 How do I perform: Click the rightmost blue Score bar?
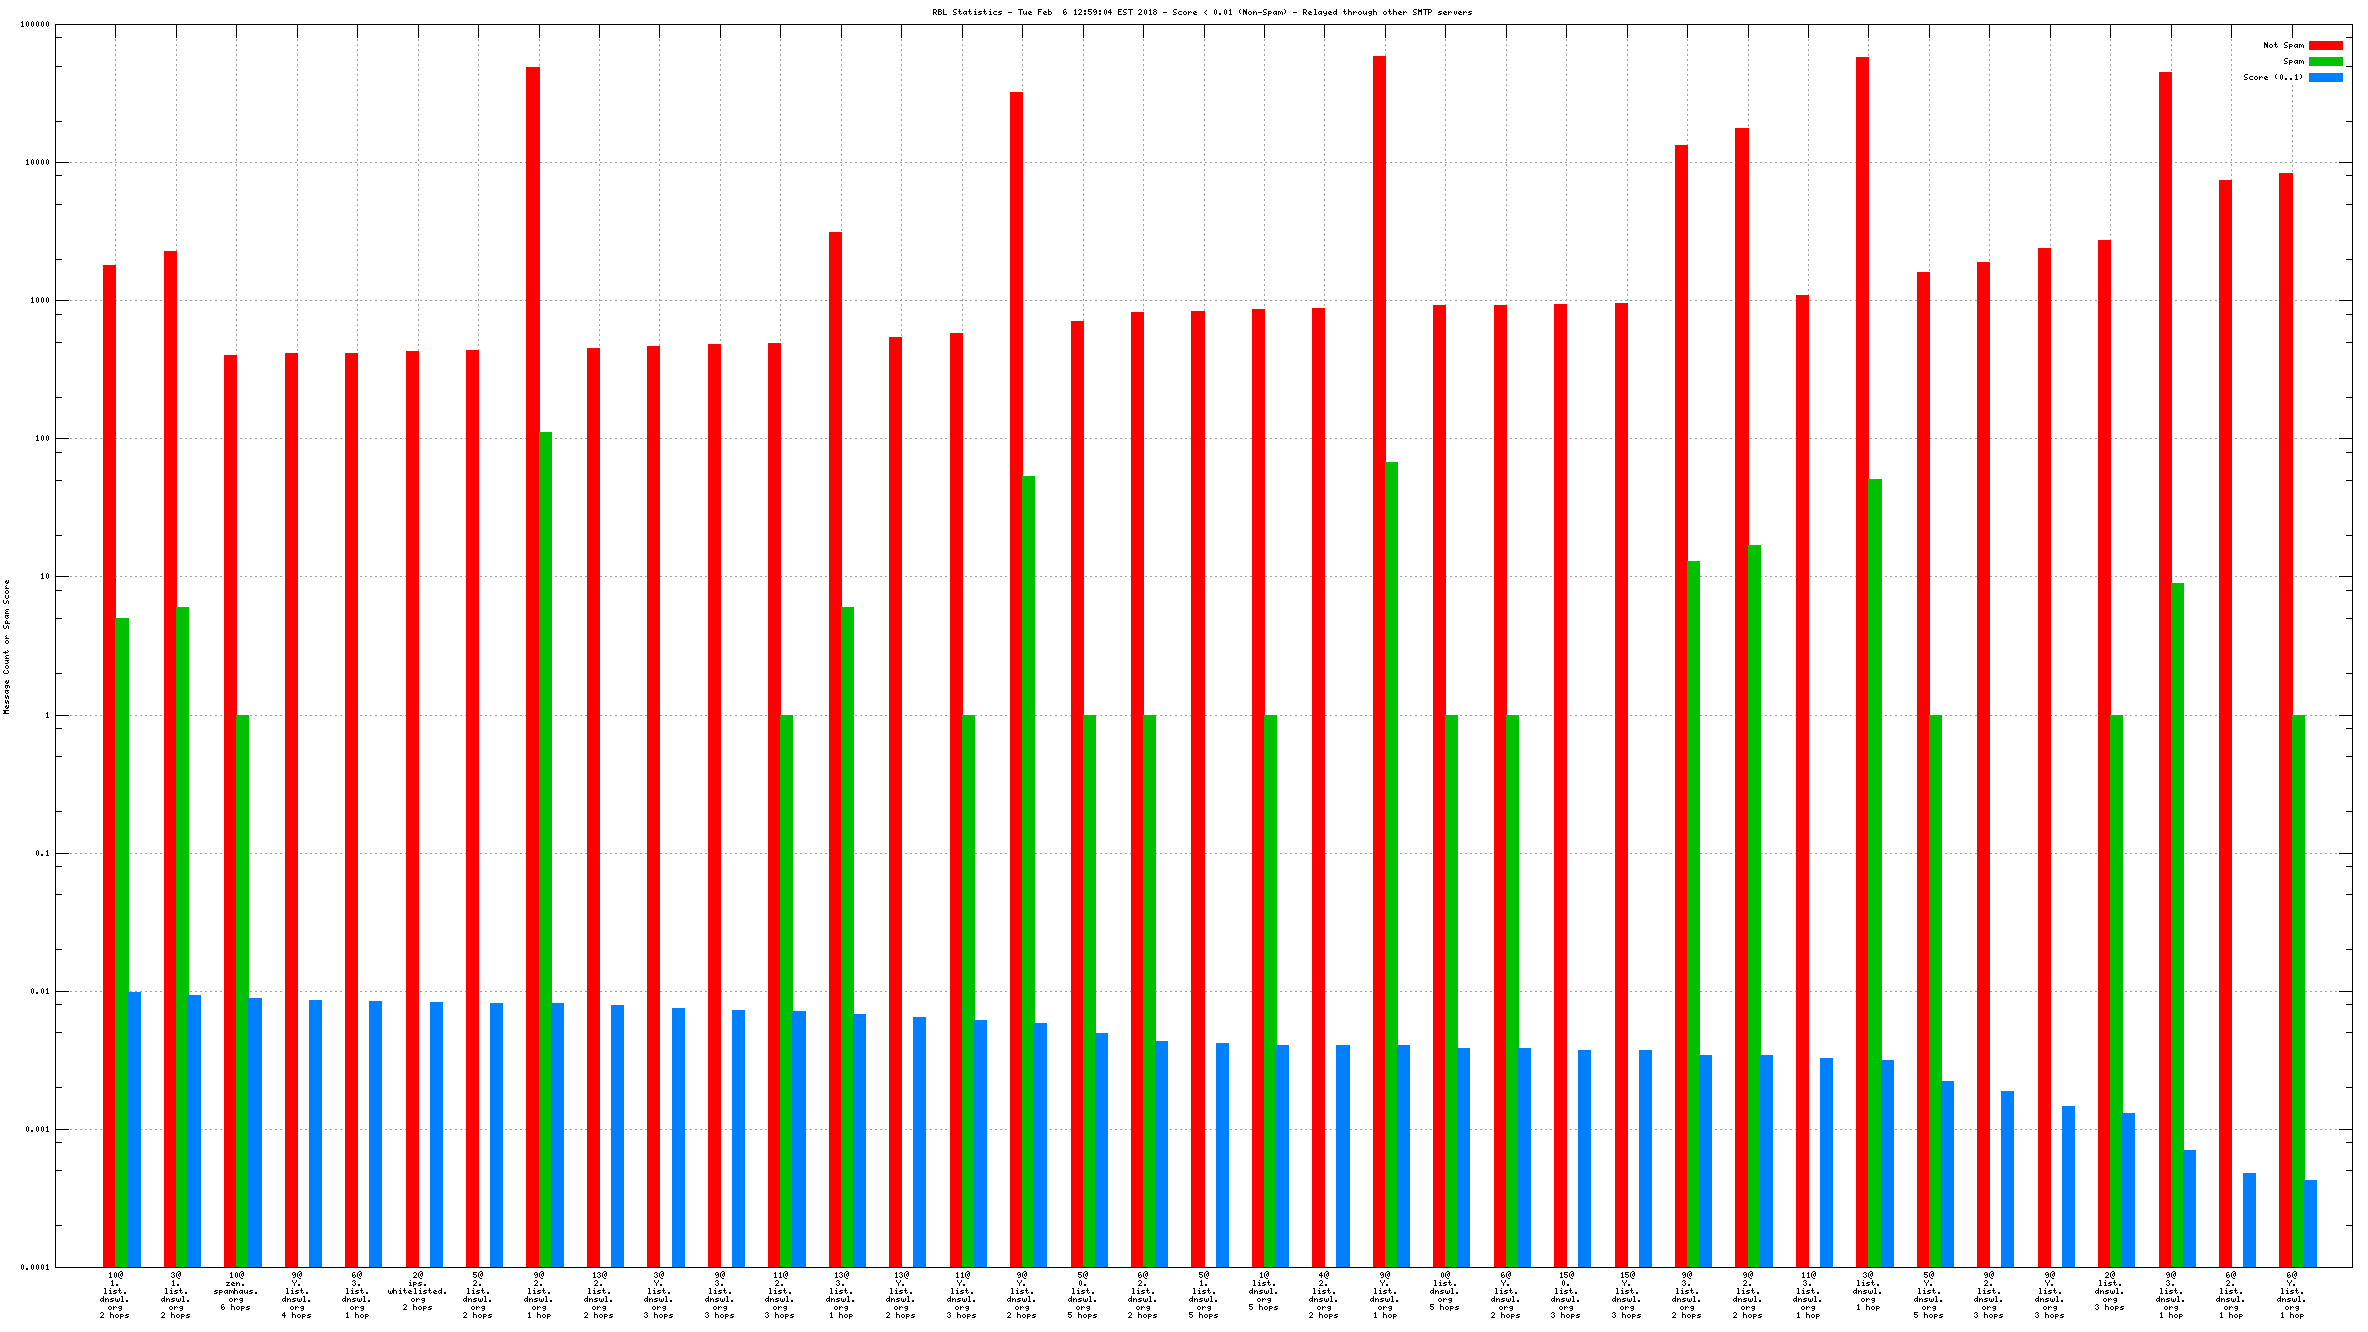pyautogui.click(x=2310, y=1223)
